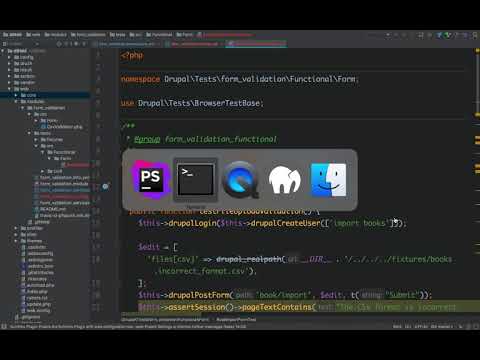480x360 pixels.
Task: Expand the config folder arrow
Action: pos(9,57)
